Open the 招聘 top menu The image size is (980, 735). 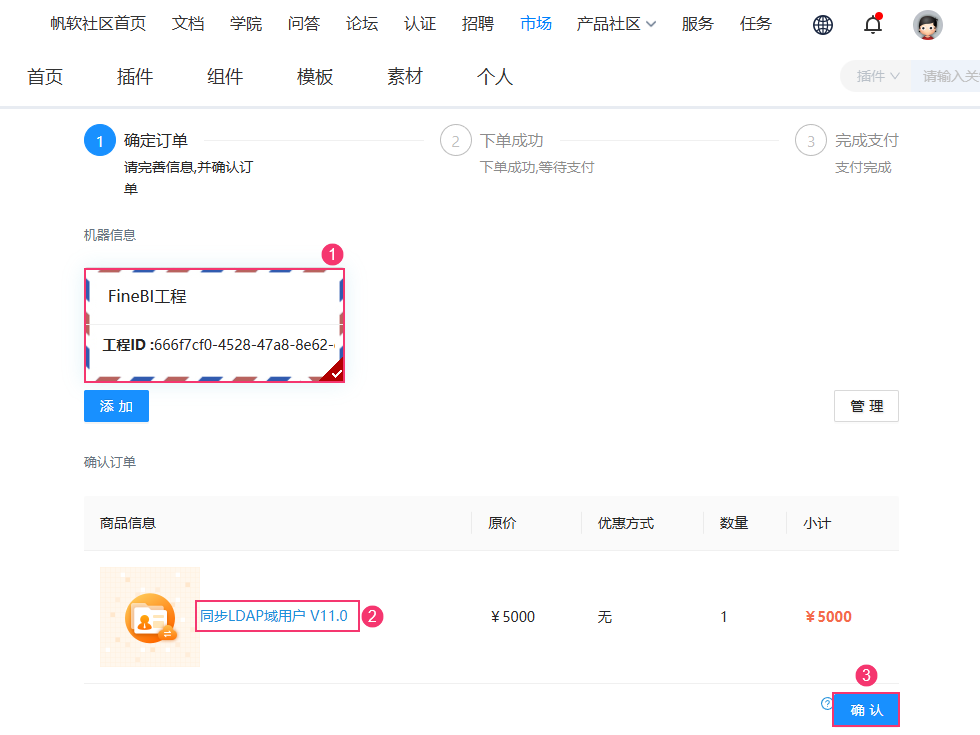pos(478,24)
